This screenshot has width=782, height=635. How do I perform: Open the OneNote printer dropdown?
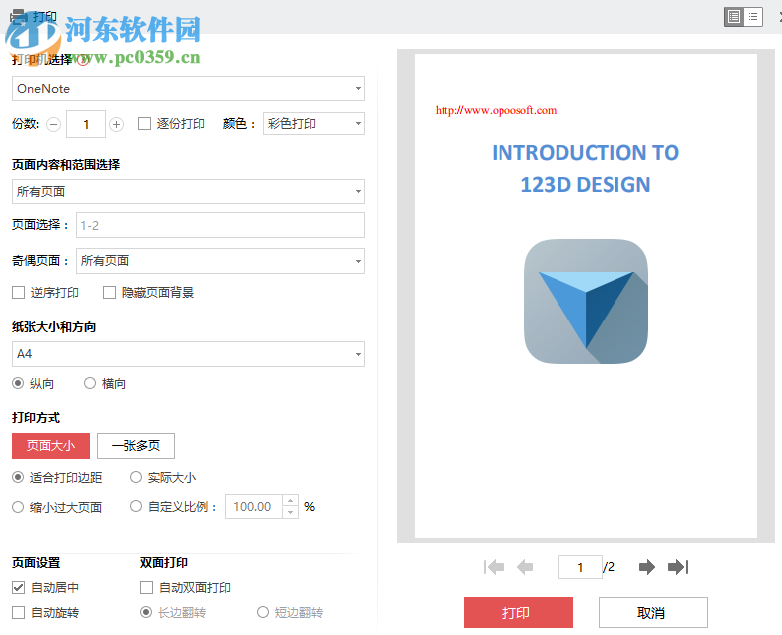[x=189, y=89]
